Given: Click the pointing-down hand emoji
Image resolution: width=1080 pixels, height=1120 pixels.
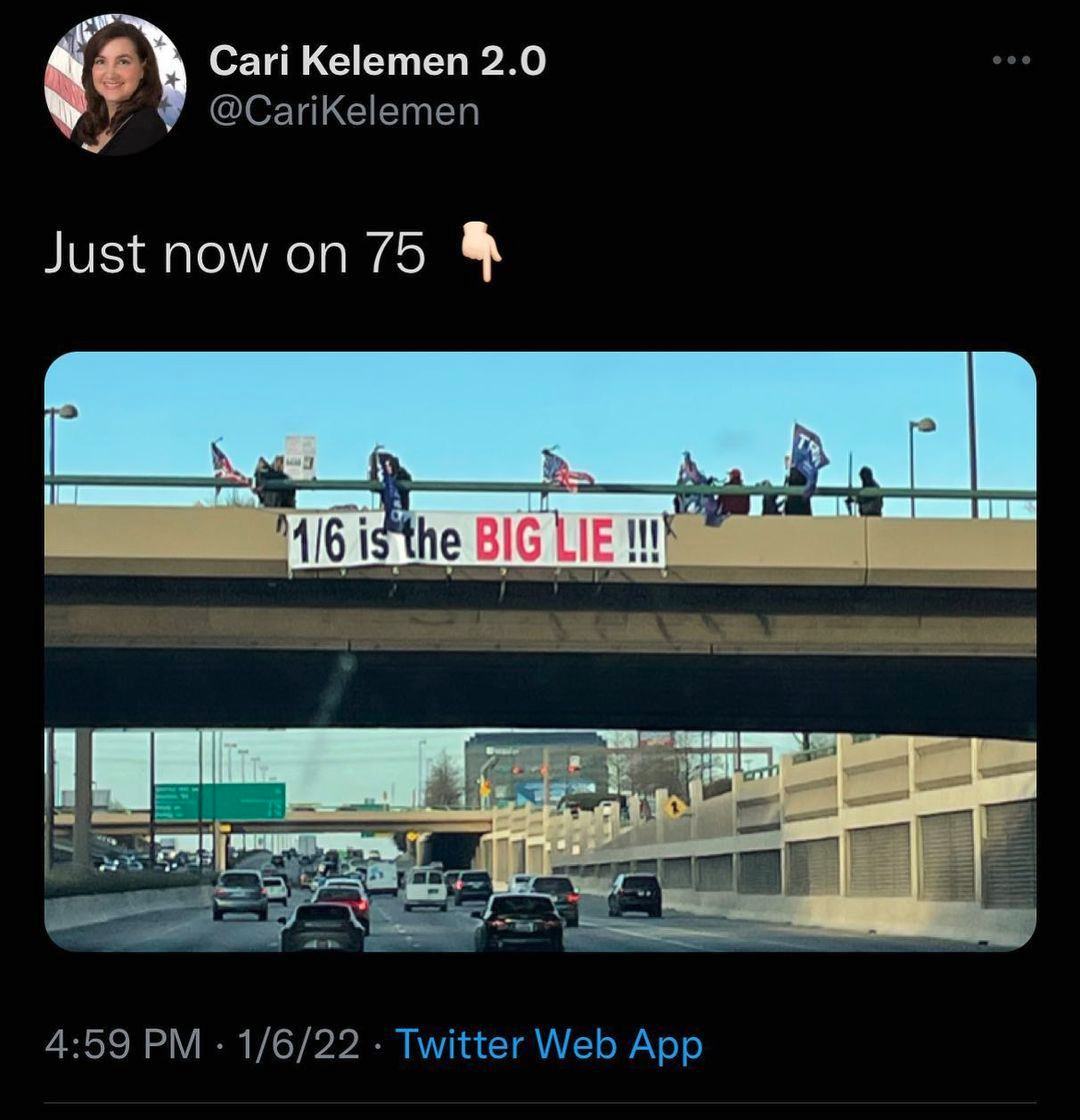Looking at the screenshot, I should pyautogui.click(x=480, y=253).
